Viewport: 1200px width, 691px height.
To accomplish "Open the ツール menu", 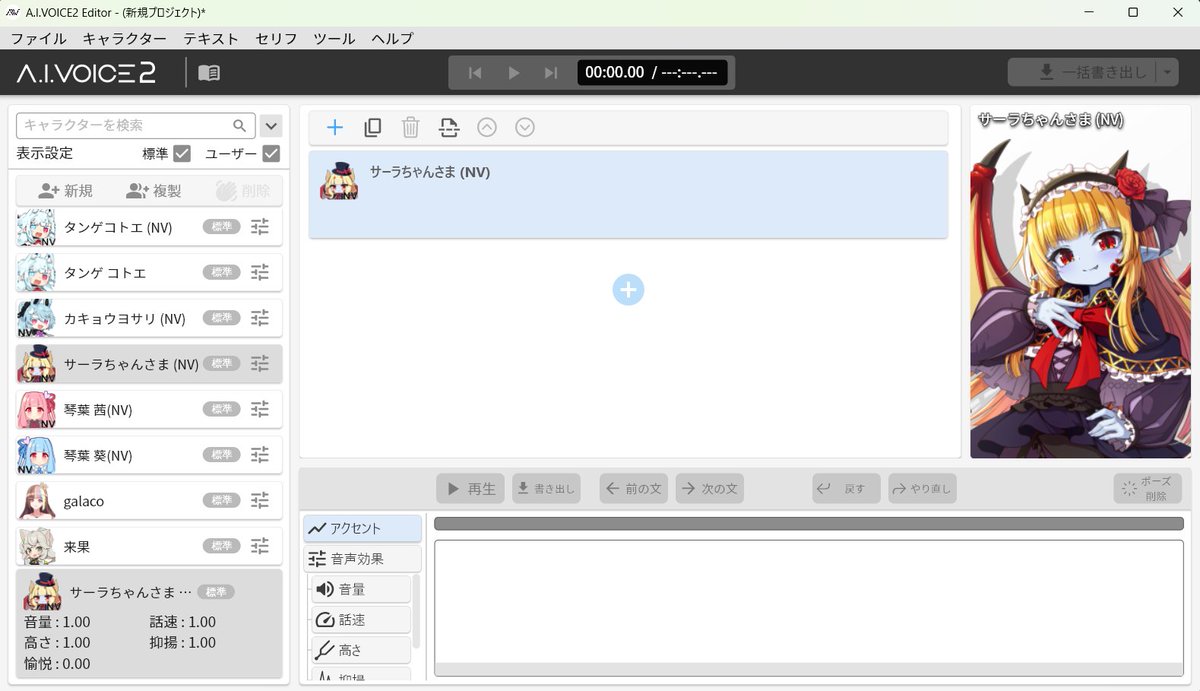I will (x=334, y=39).
